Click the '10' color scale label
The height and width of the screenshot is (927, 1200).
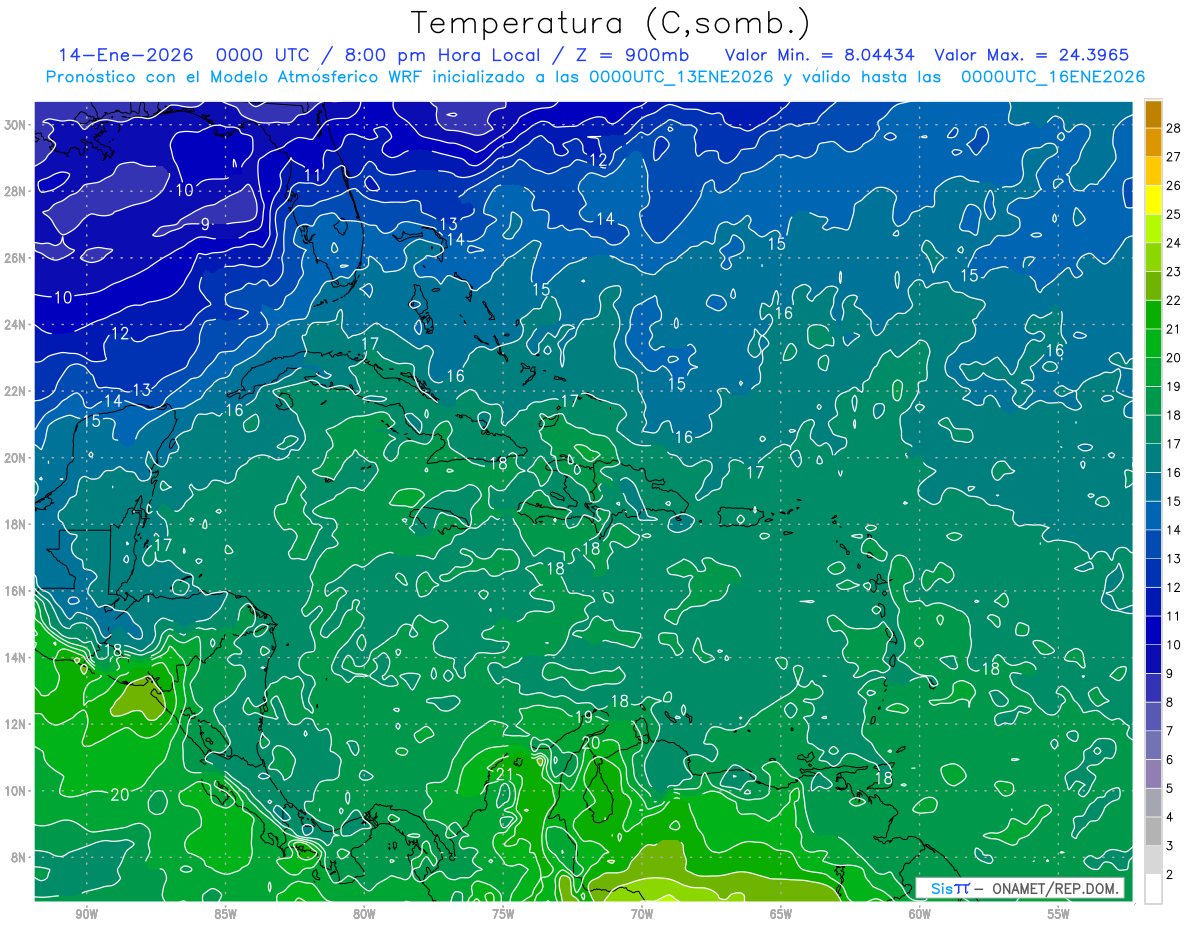coord(1174,645)
